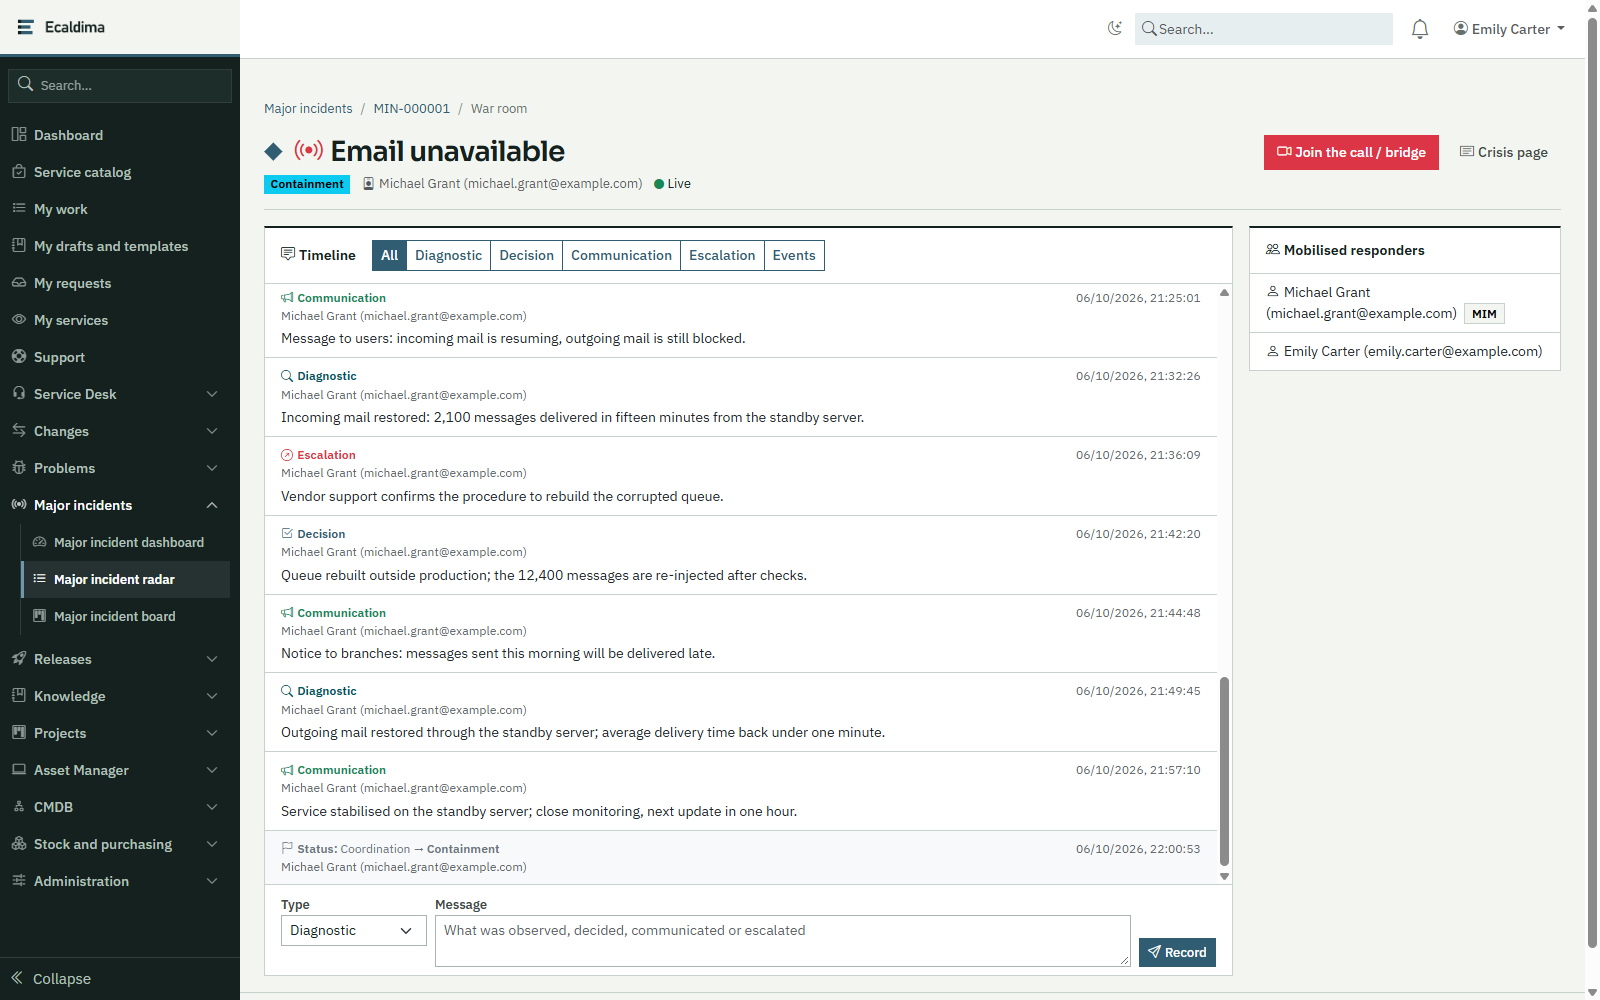
Task: Expand CMDB menu
Action: (120, 807)
